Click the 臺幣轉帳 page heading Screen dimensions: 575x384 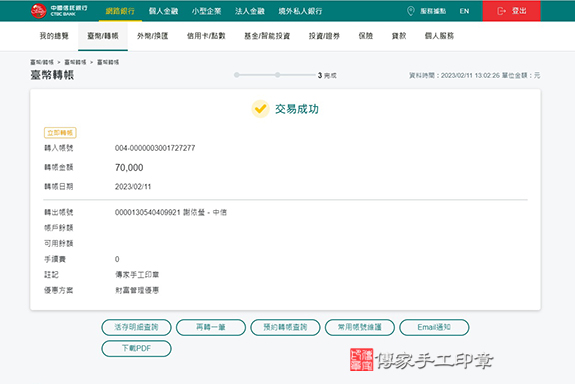coord(52,75)
